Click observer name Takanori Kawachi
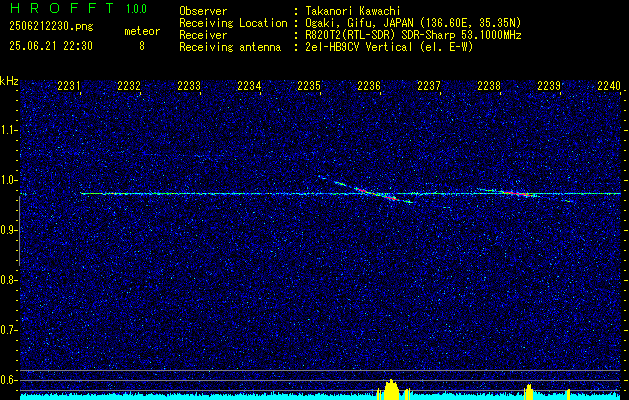This screenshot has width=629, height=400. 353,11
